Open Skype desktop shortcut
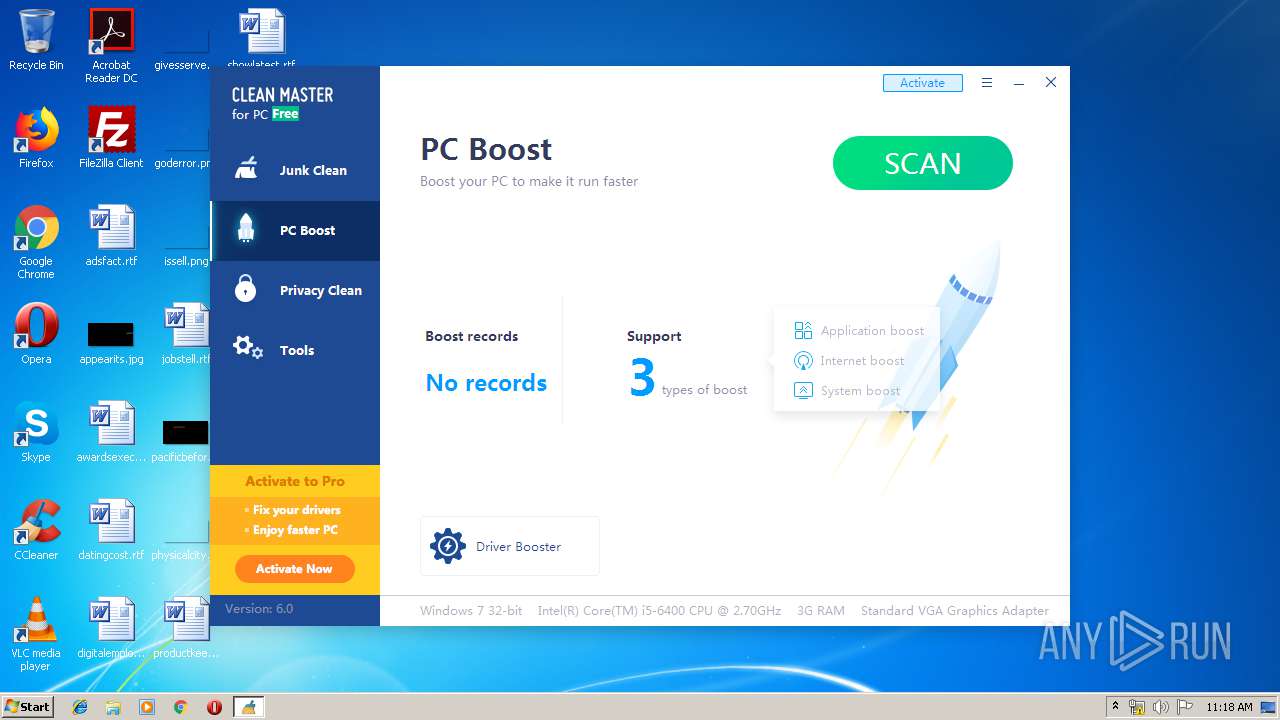 click(36, 432)
